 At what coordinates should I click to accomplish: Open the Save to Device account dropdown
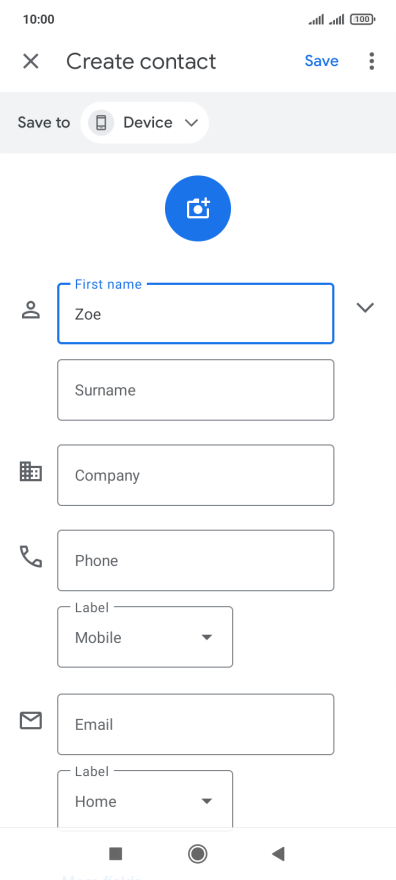(145, 122)
